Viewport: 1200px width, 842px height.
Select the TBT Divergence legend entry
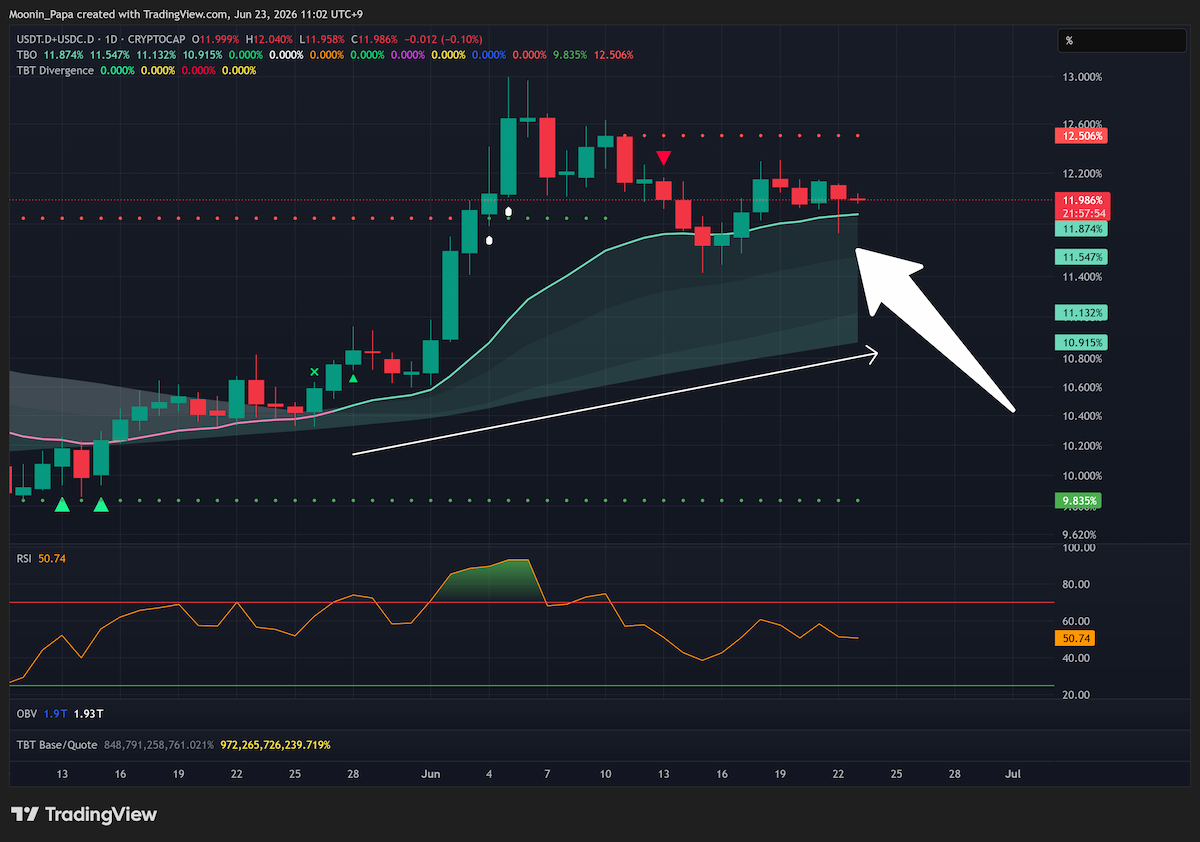click(55, 70)
